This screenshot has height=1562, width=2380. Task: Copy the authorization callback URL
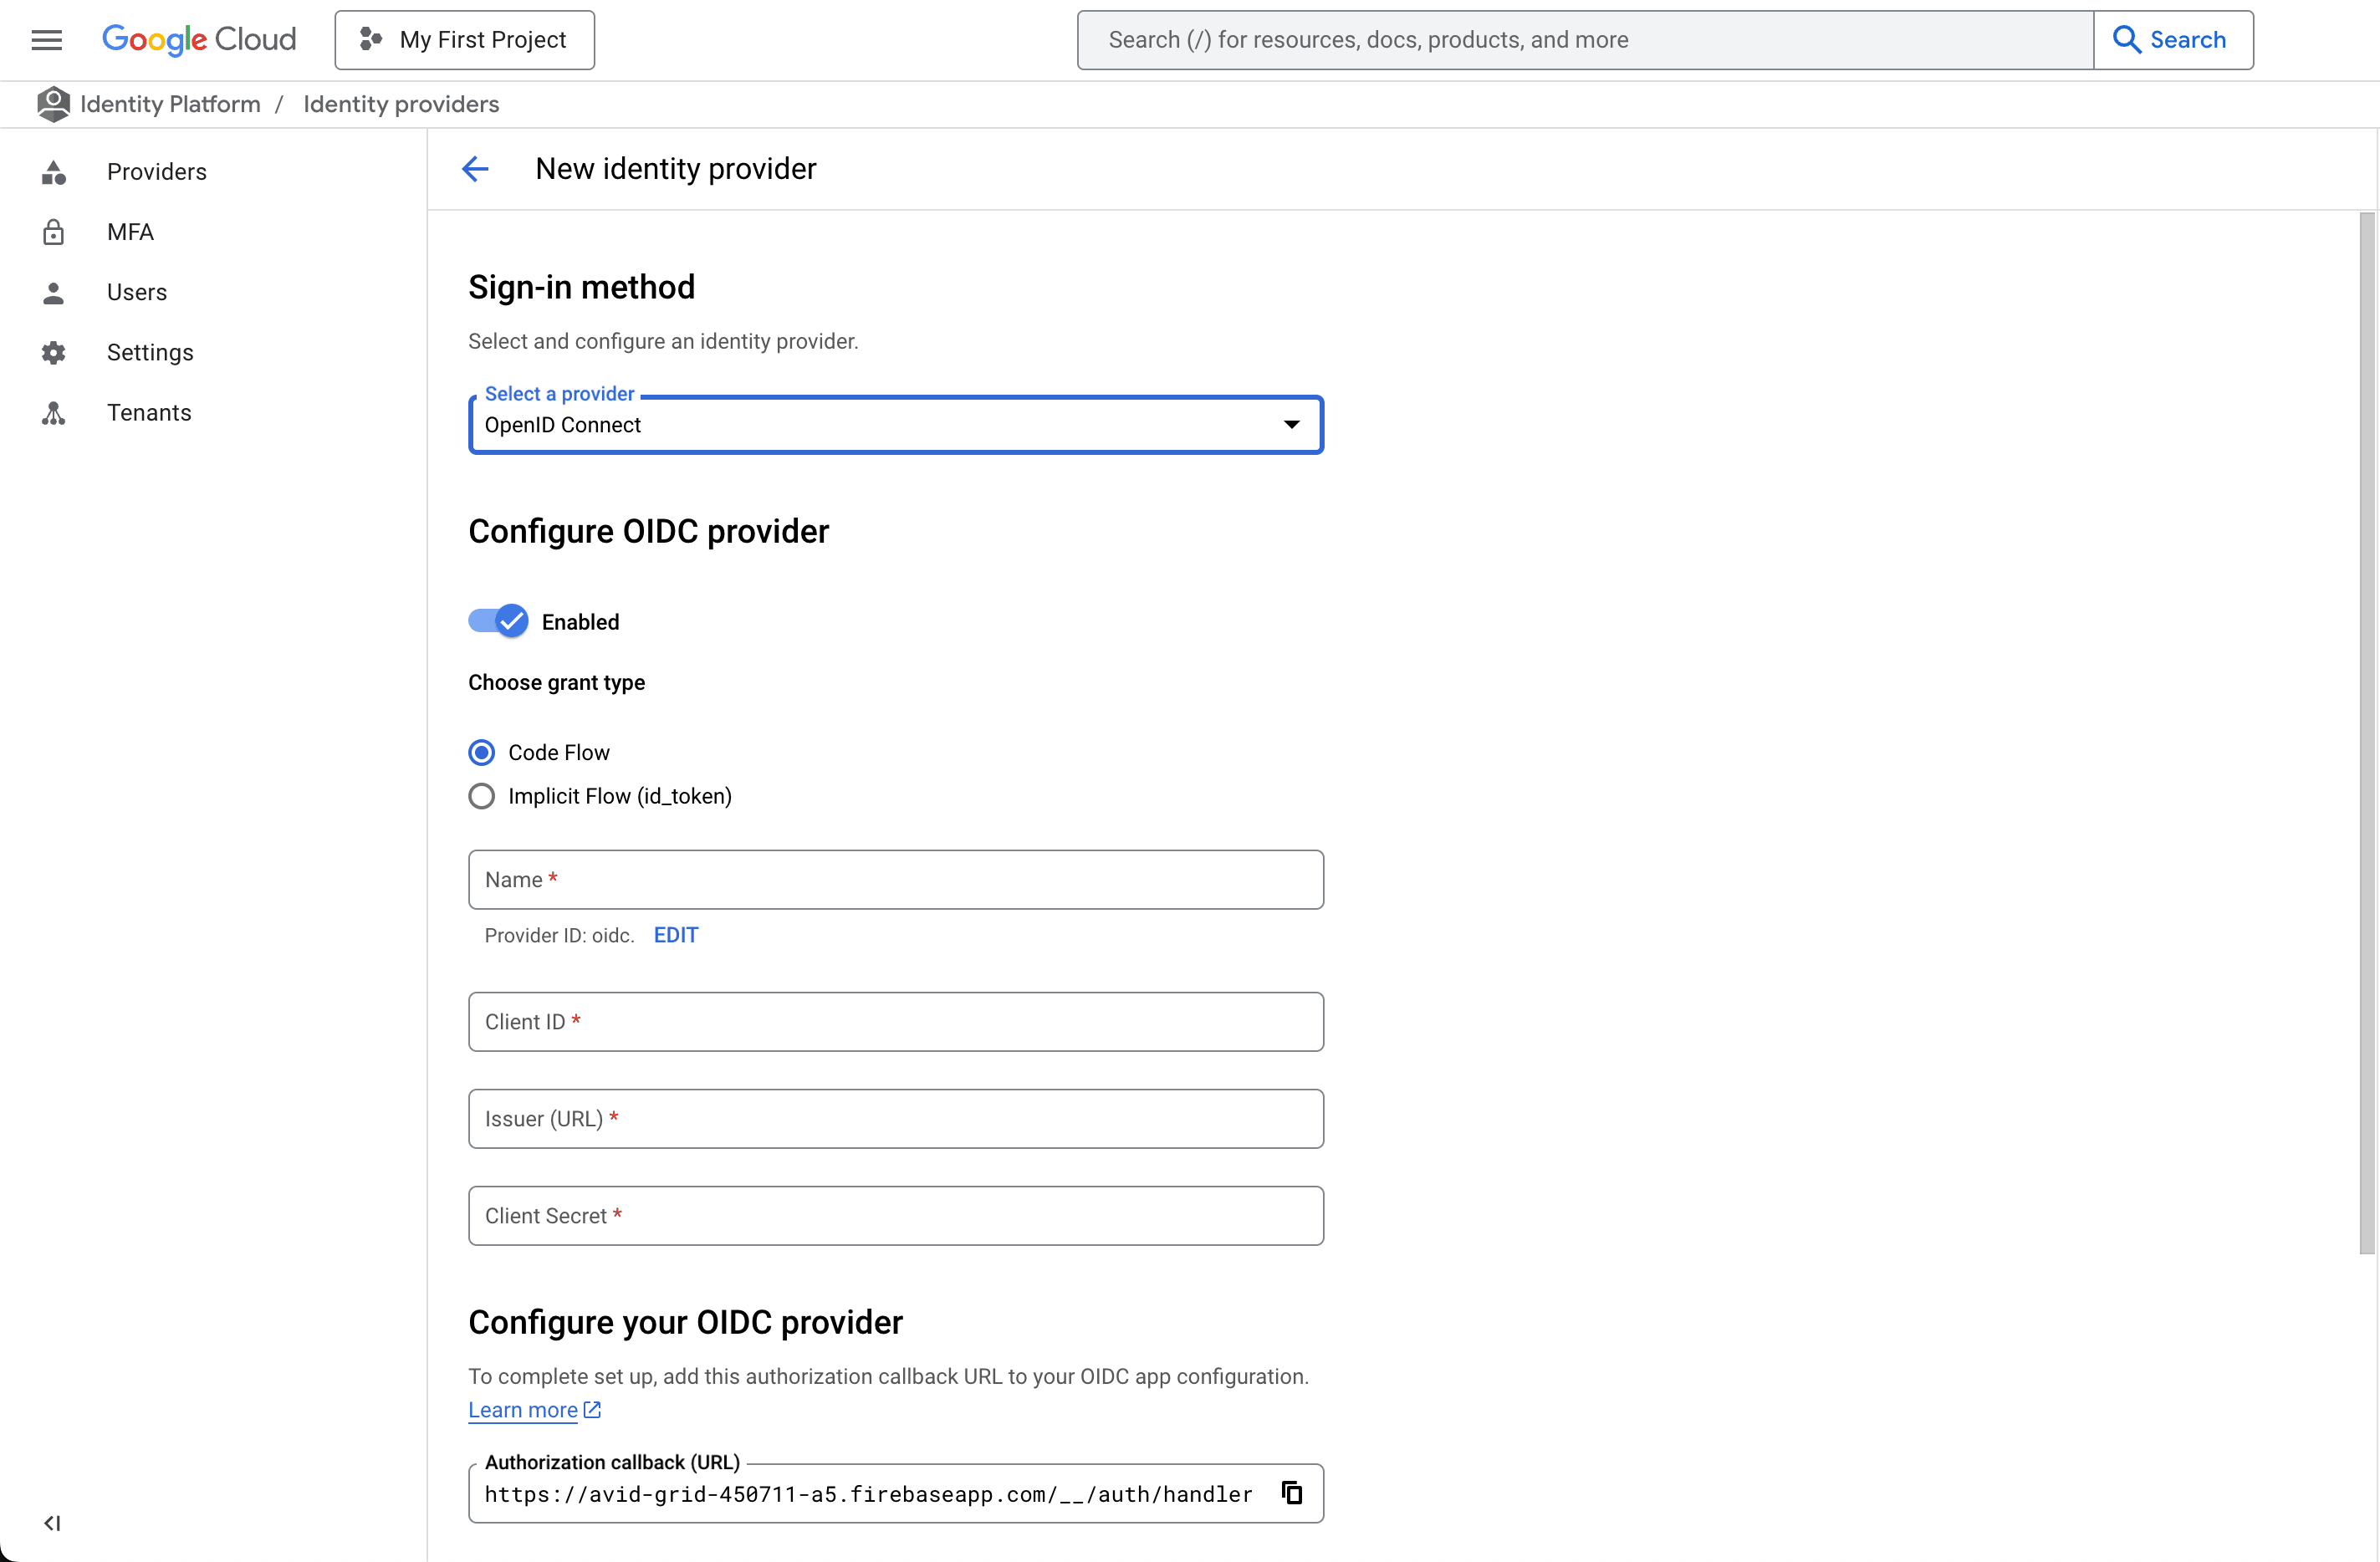coord(1291,1493)
